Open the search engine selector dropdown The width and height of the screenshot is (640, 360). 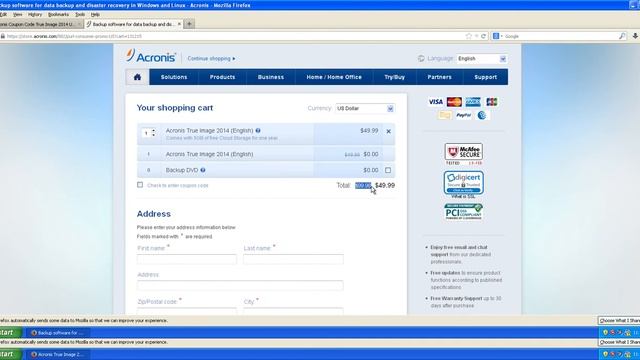[x=498, y=36]
